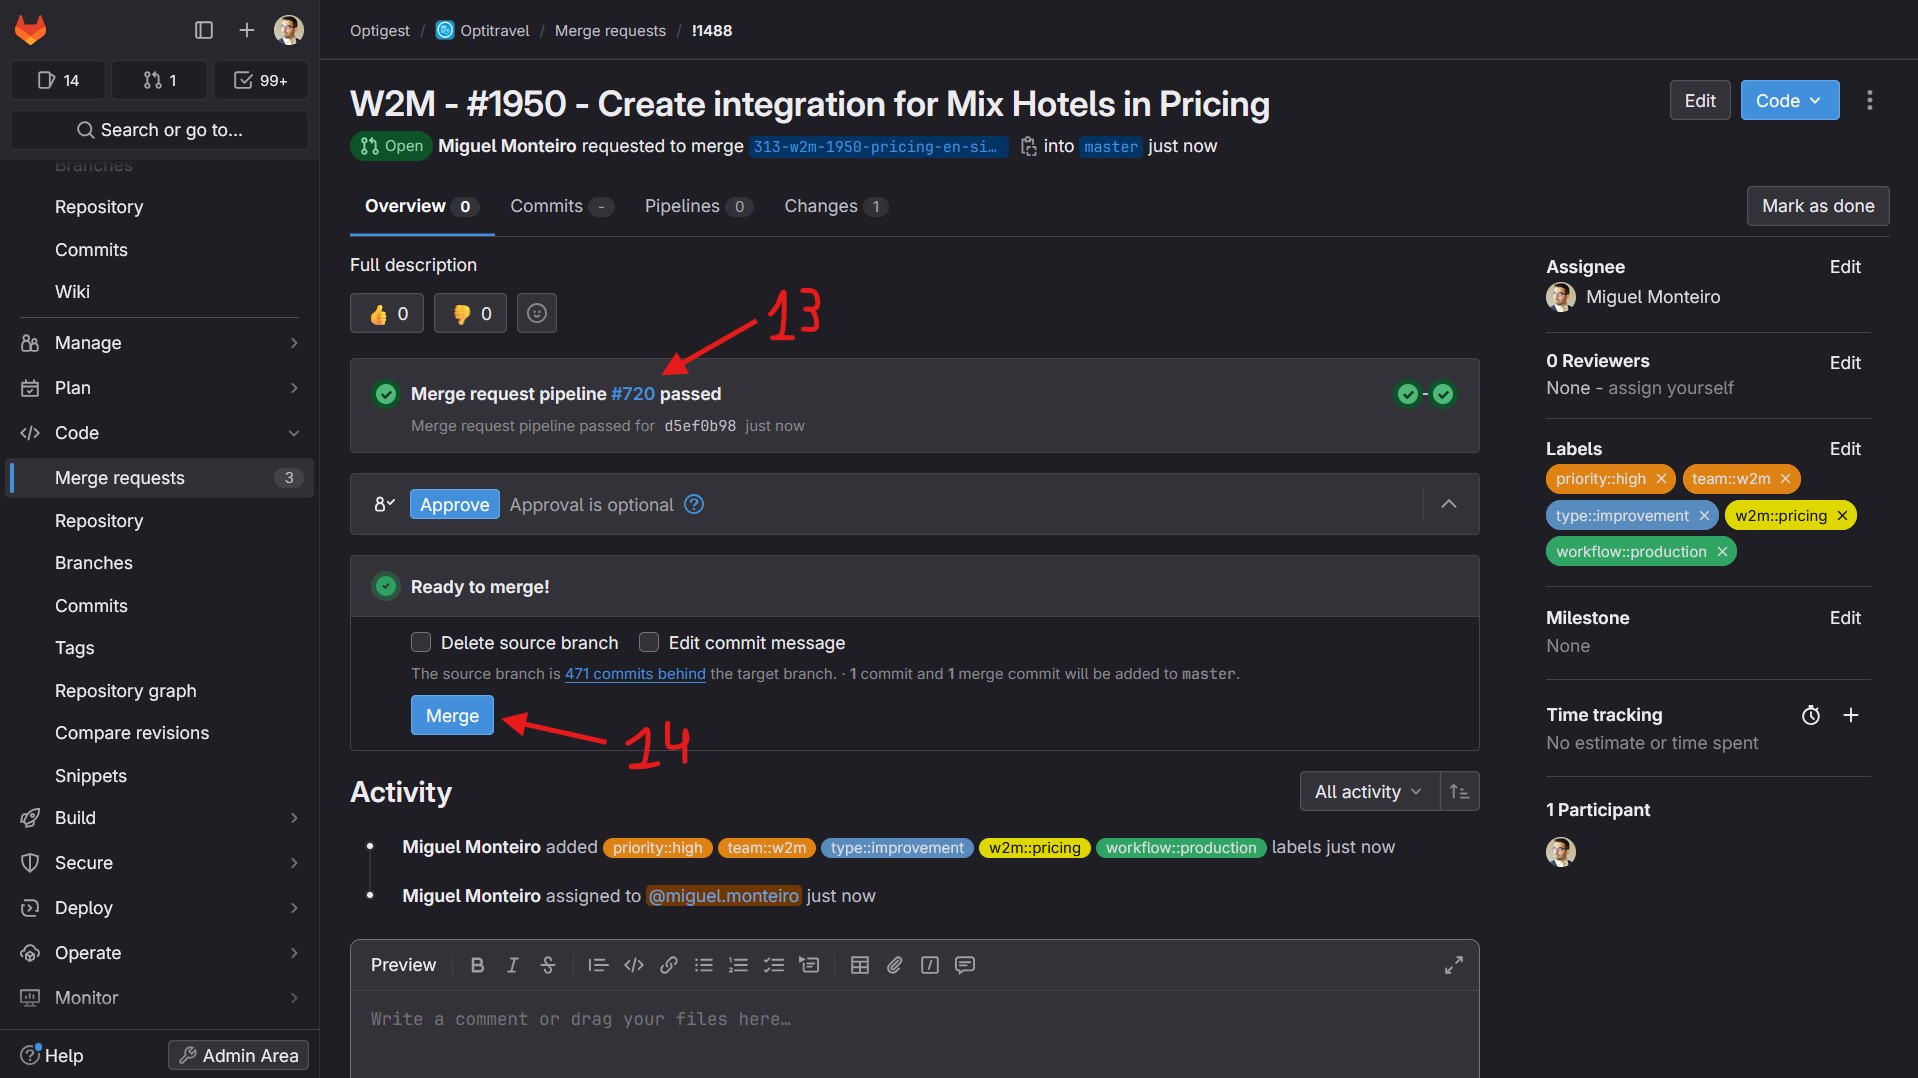The image size is (1918, 1078).
Task: Insert a table in the comment editor
Action: (859, 965)
